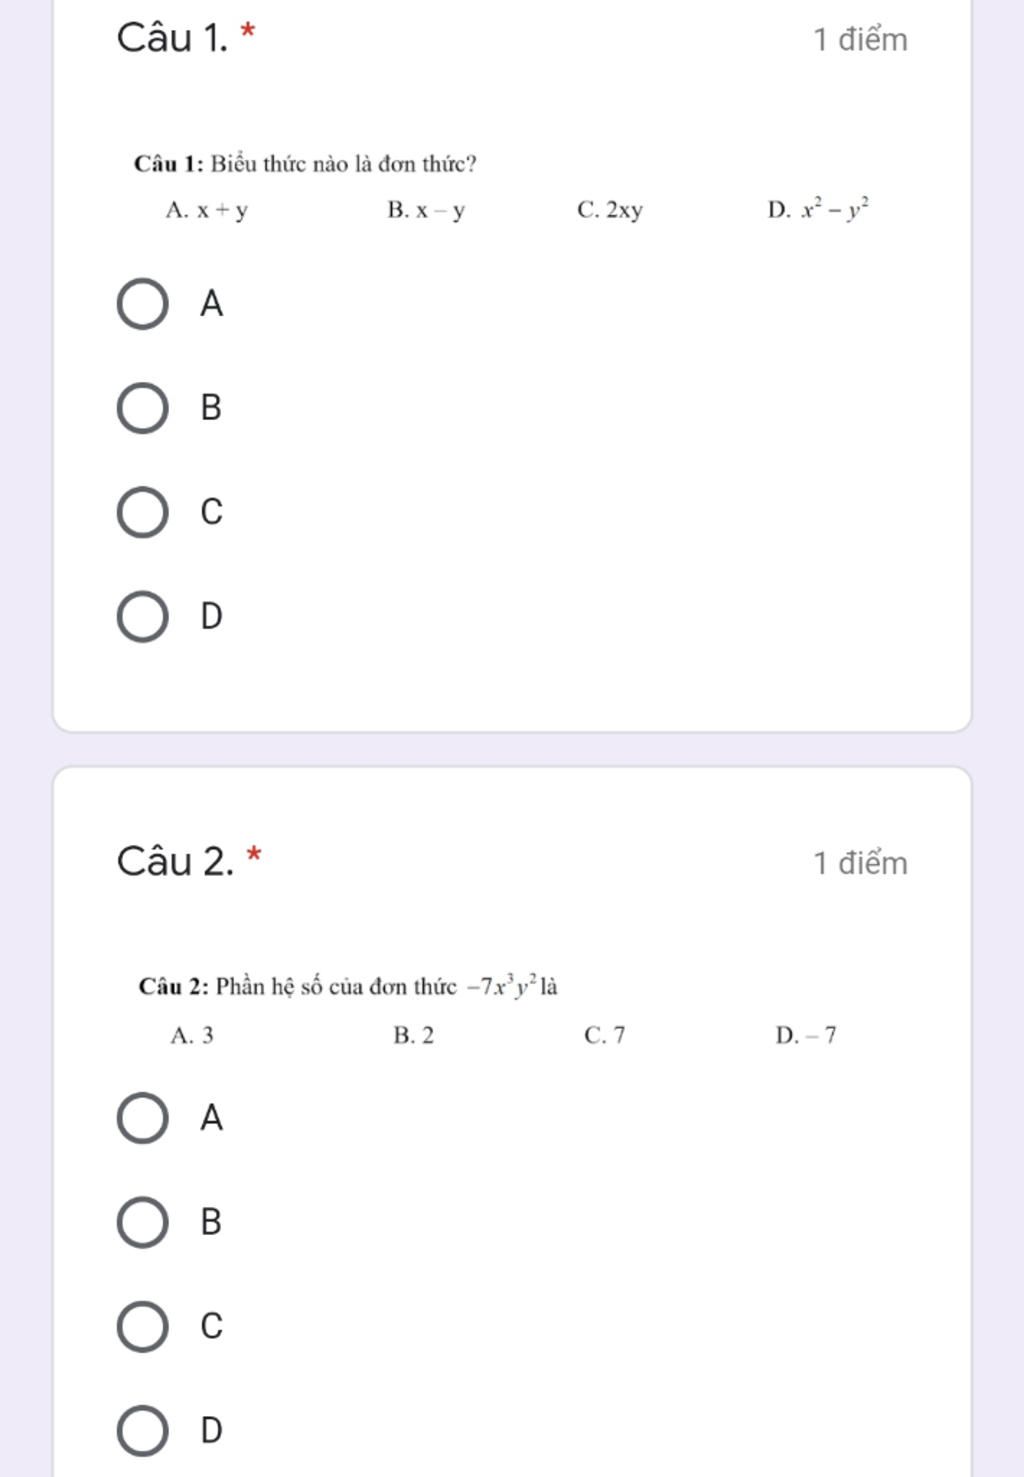Select radio button B for Câu 1
This screenshot has width=1024, height=1477.
pyautogui.click(x=142, y=408)
